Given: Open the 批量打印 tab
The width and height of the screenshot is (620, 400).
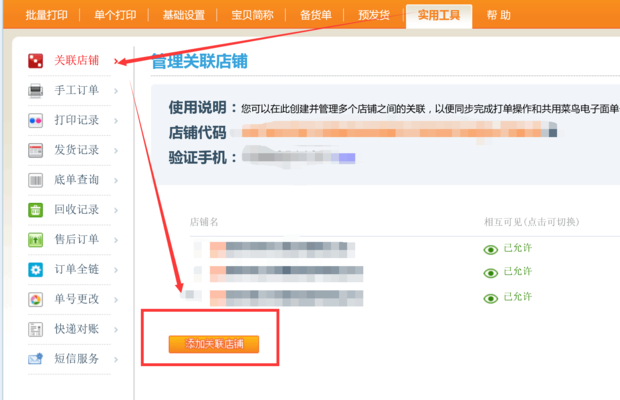Looking at the screenshot, I should [47, 15].
